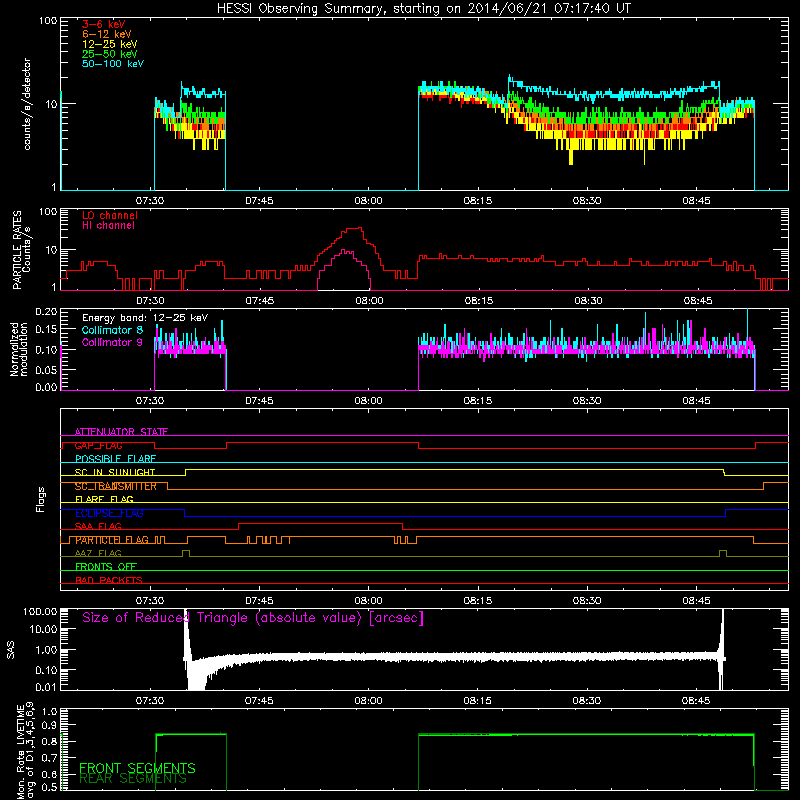Image resolution: width=800 pixels, height=800 pixels.
Task: Select the SC_IN_SUNLIGHT flag label
Action: (115, 472)
